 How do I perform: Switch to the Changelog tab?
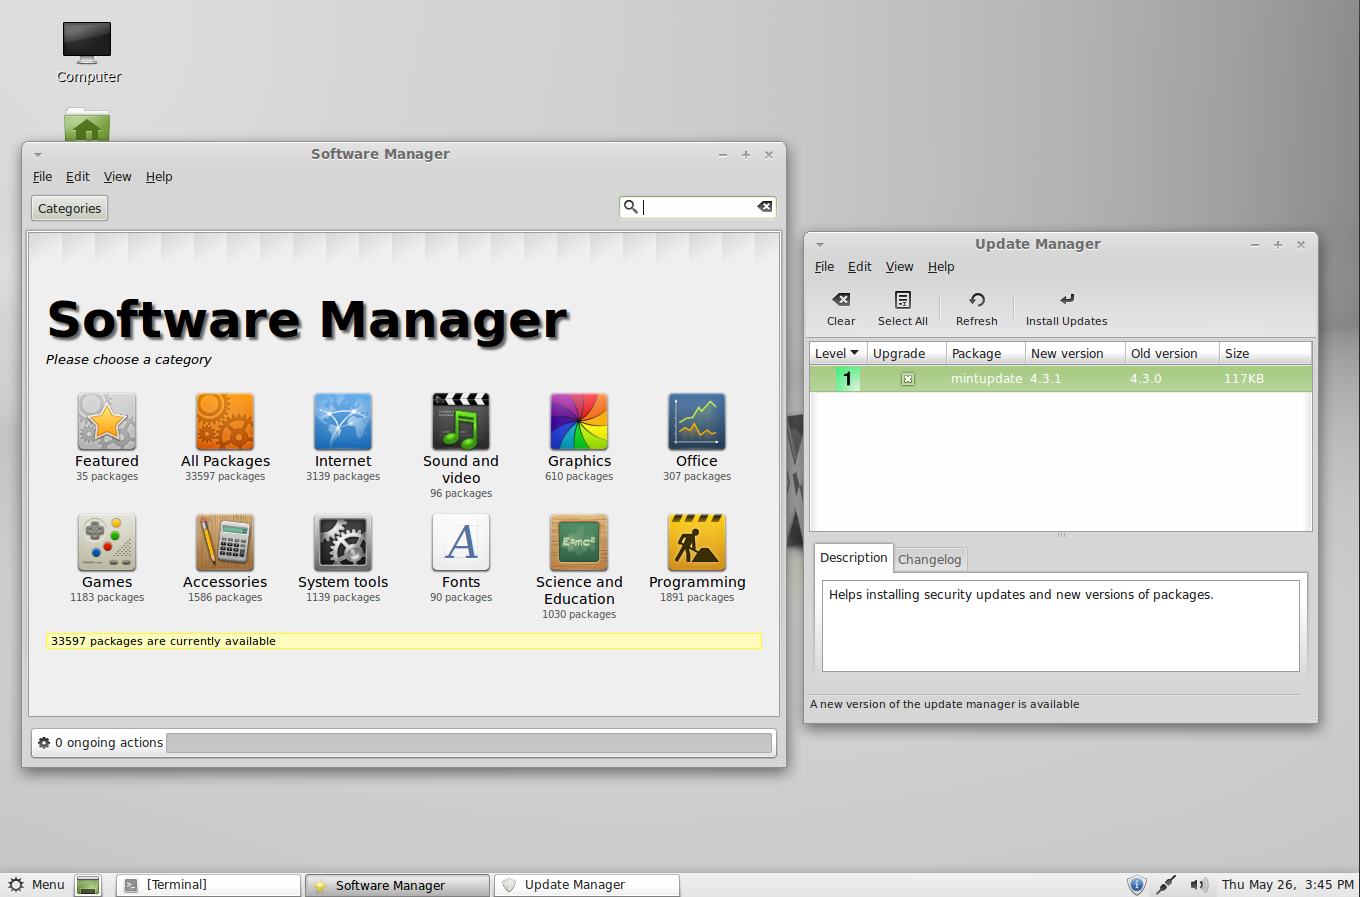pos(930,560)
